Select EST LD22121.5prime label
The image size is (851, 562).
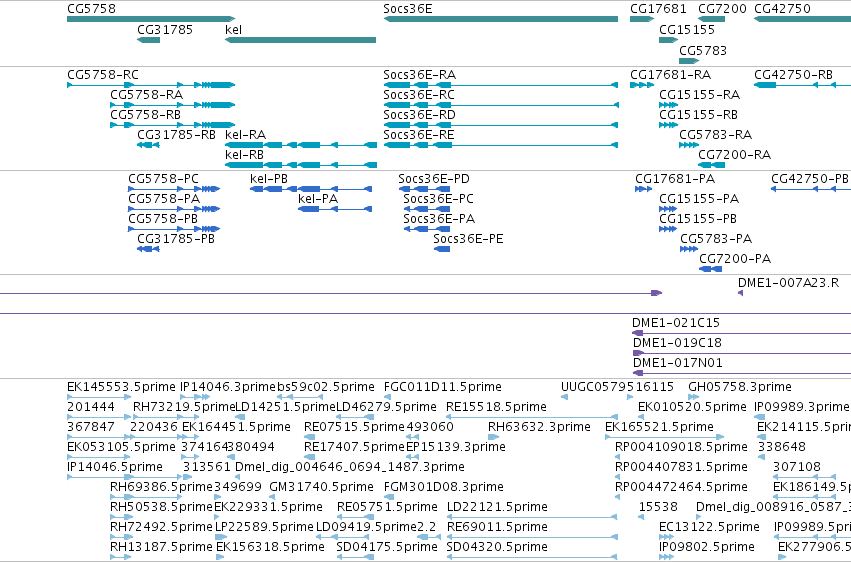click(x=497, y=508)
